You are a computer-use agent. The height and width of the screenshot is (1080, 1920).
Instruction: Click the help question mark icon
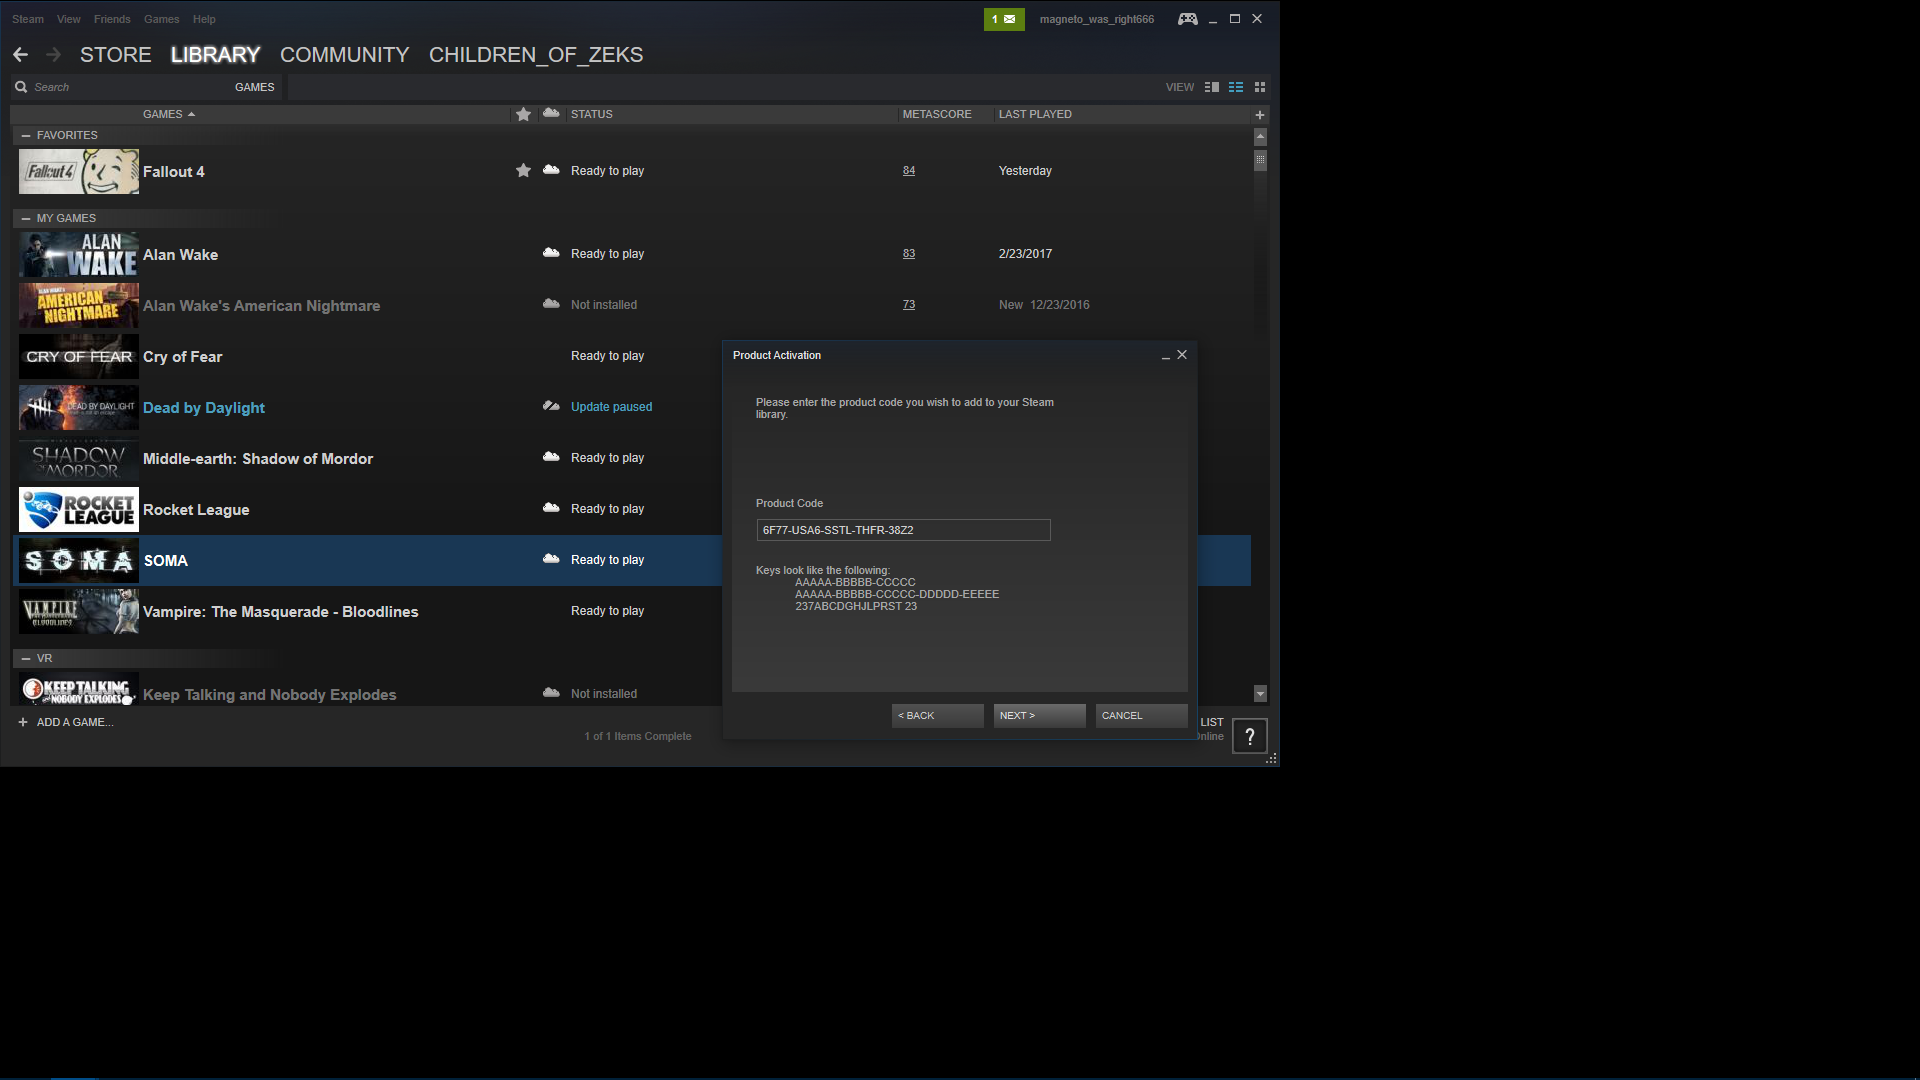(x=1250, y=736)
